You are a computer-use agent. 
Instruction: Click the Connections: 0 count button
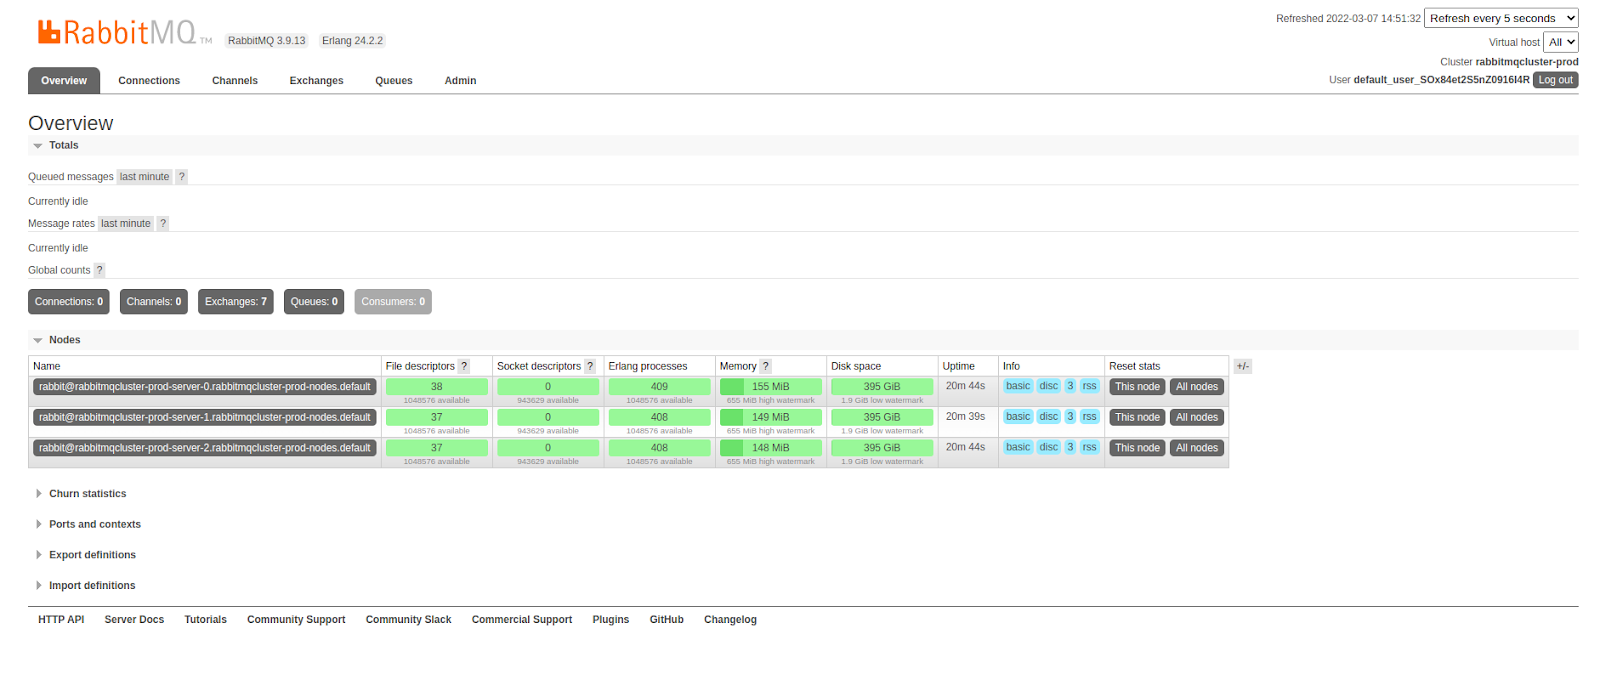[69, 302]
